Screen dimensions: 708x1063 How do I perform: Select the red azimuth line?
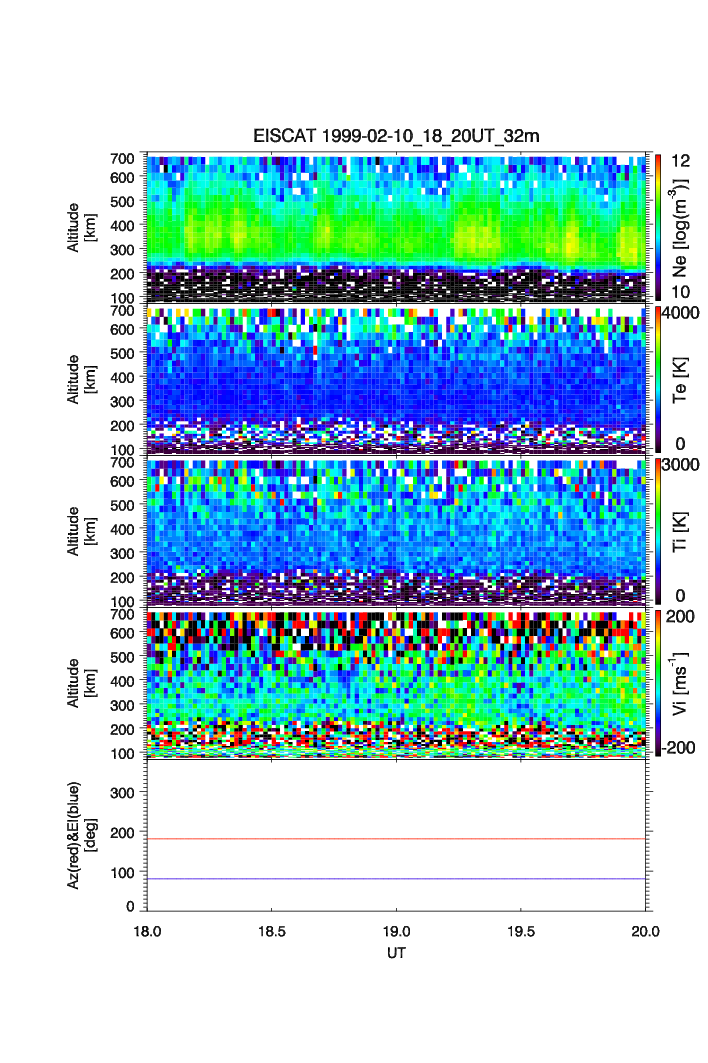tap(400, 839)
